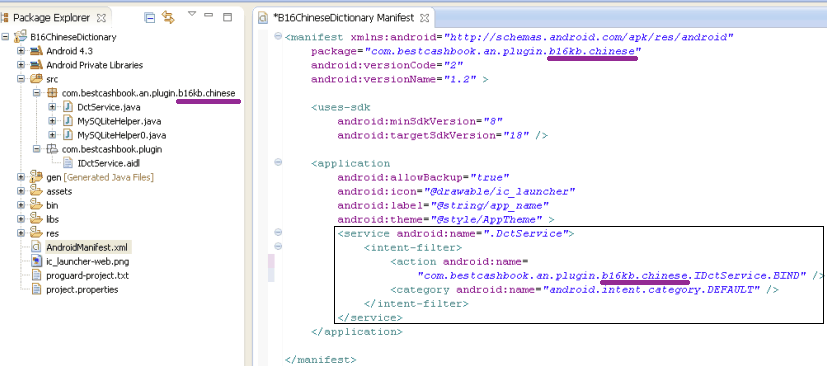Expand MySQLiteHelper0.java node

[52, 135]
